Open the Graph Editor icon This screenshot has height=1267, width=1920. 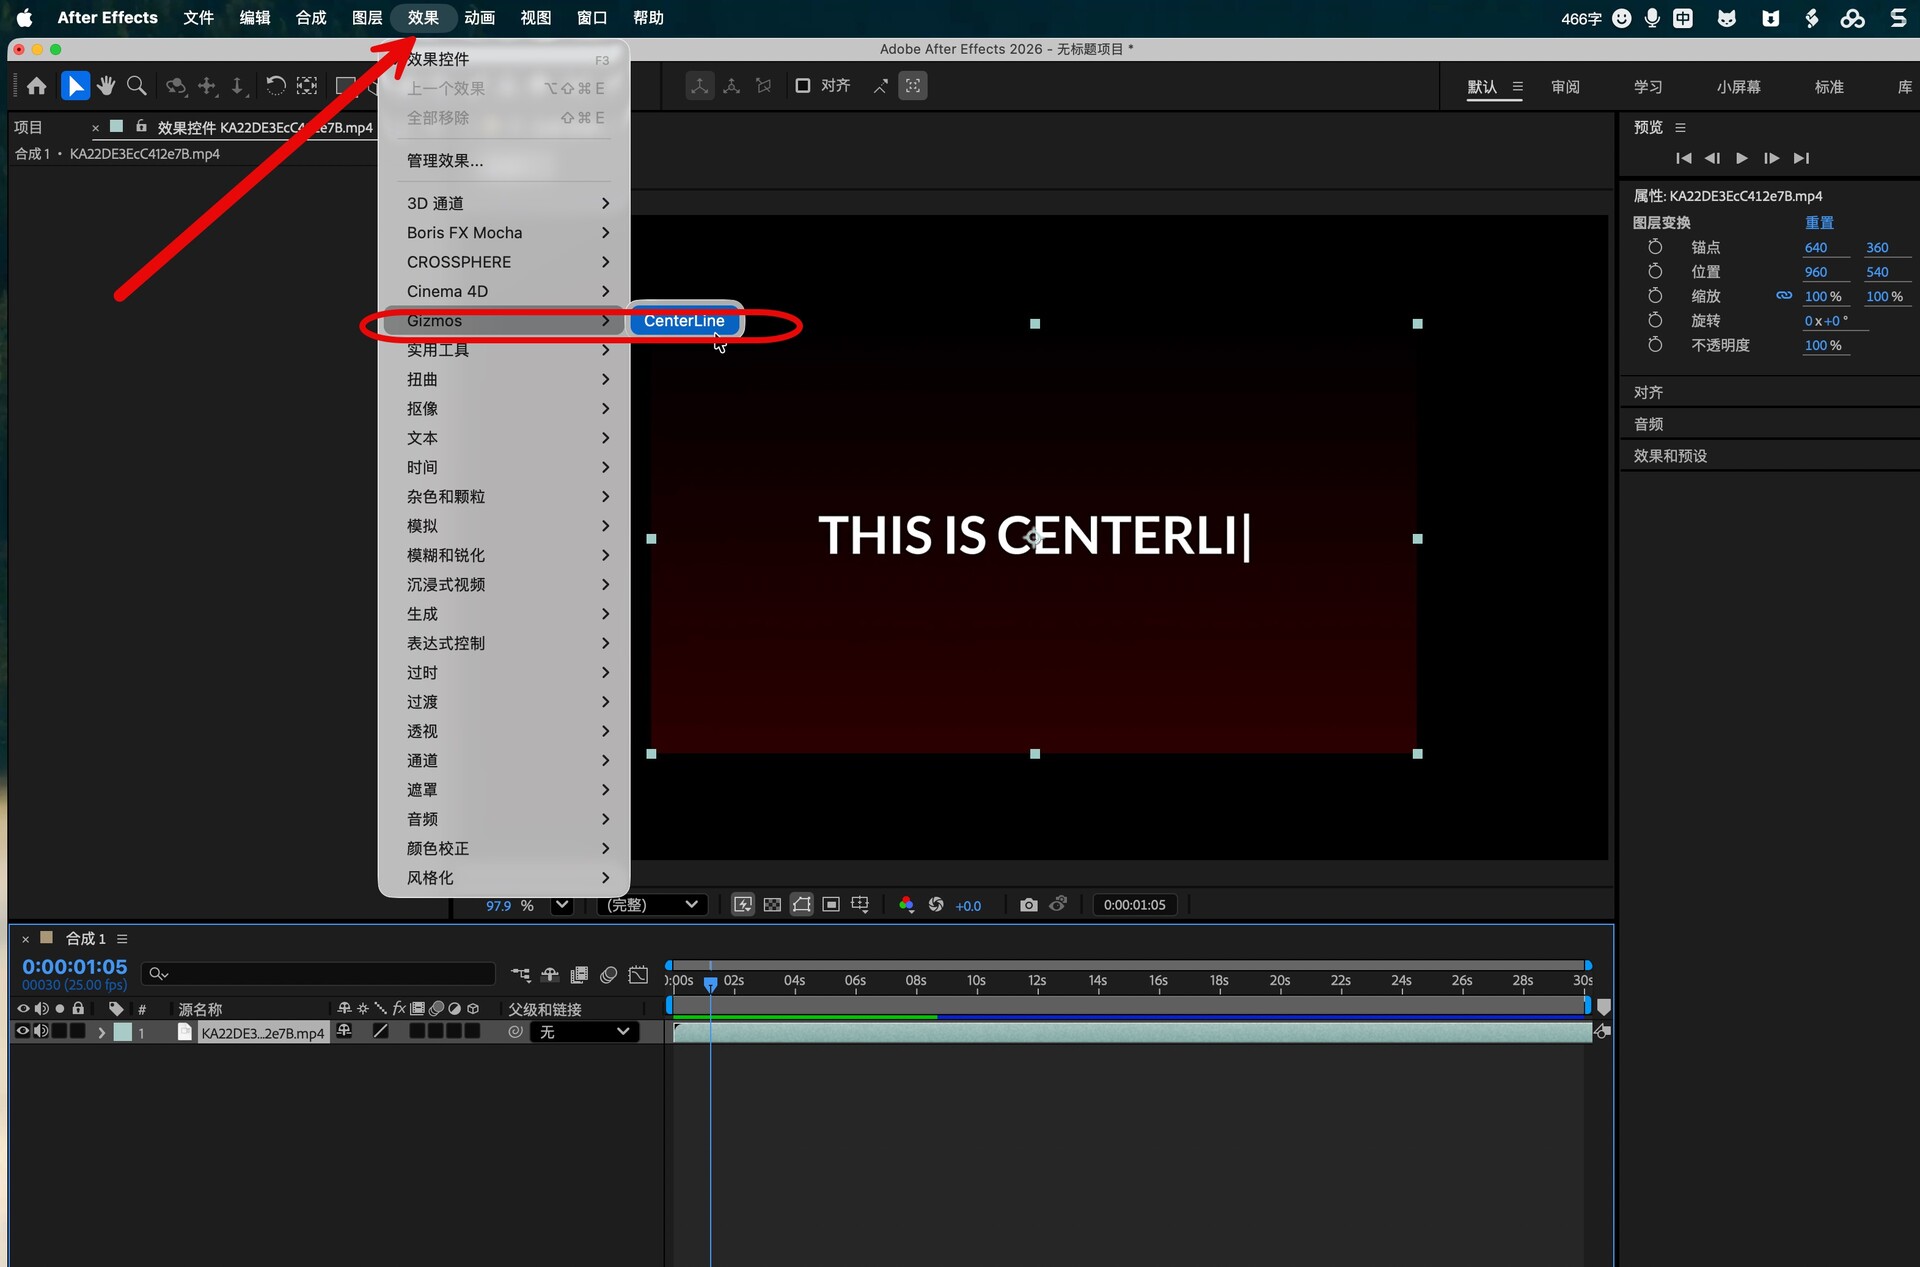click(x=638, y=975)
